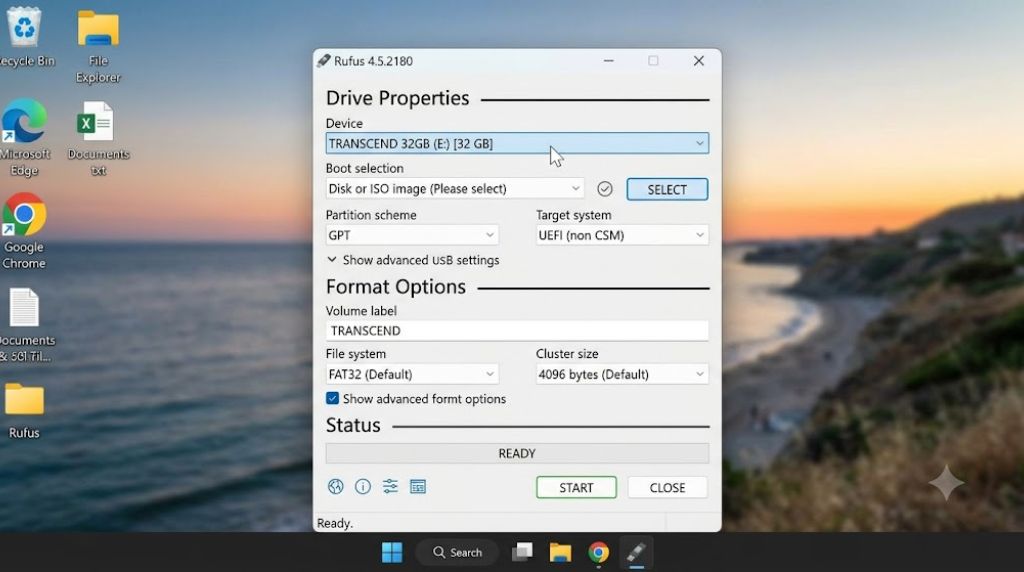Click the SELECT button
Viewport: 1024px width, 572px height.
[667, 189]
